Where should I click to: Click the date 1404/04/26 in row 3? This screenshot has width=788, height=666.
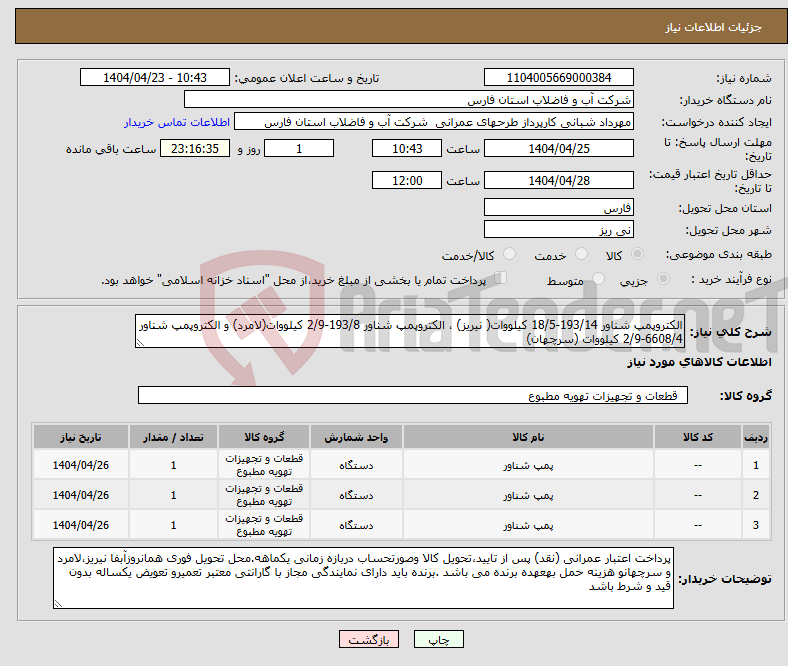click(81, 525)
